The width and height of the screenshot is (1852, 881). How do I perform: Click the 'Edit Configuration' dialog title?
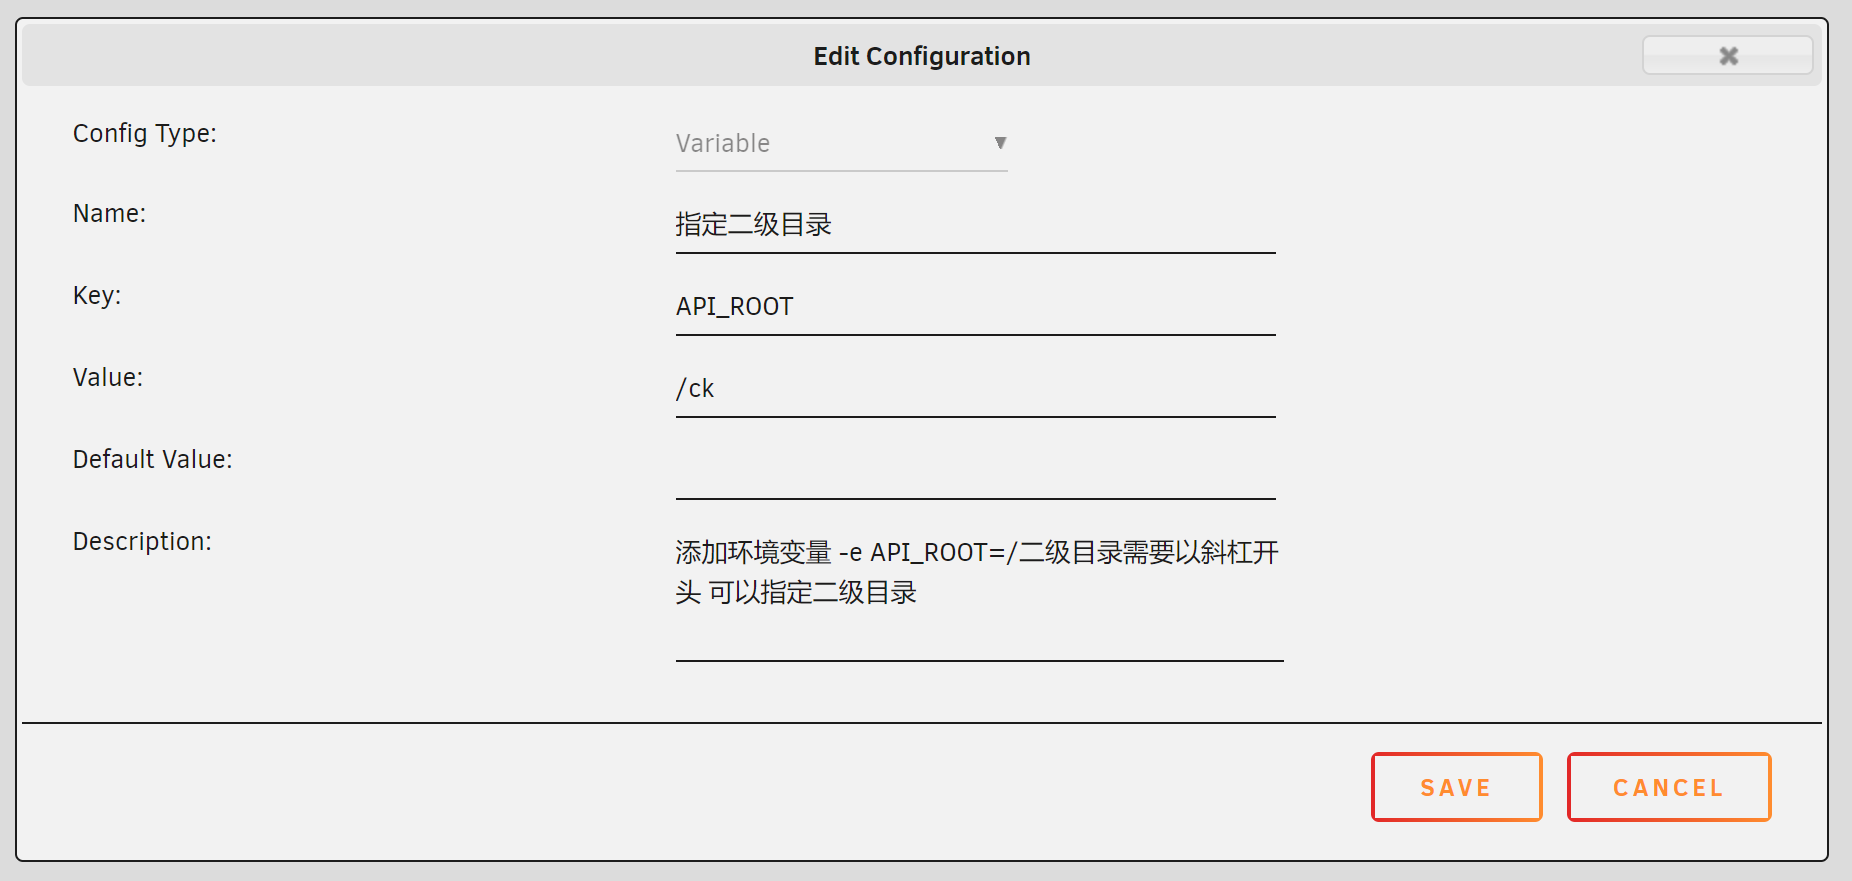[x=921, y=56]
